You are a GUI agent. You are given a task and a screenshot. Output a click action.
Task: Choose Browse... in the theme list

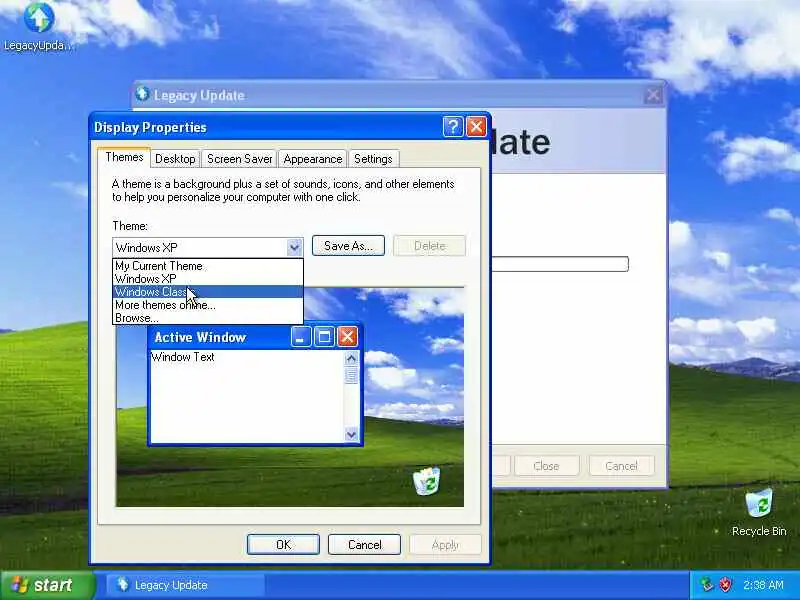pyautogui.click(x=208, y=318)
